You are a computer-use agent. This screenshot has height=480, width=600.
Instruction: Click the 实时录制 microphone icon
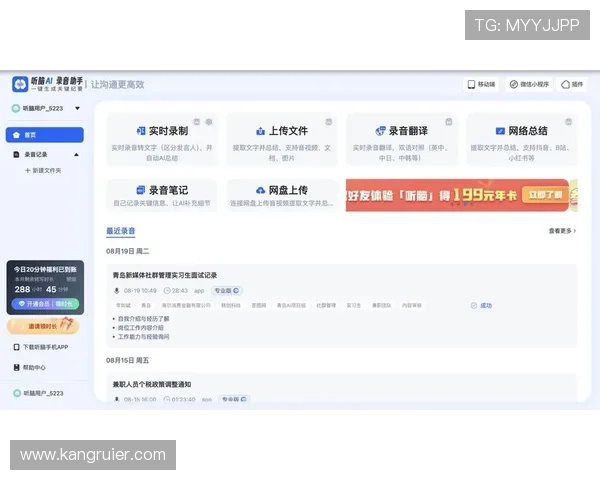coord(141,131)
